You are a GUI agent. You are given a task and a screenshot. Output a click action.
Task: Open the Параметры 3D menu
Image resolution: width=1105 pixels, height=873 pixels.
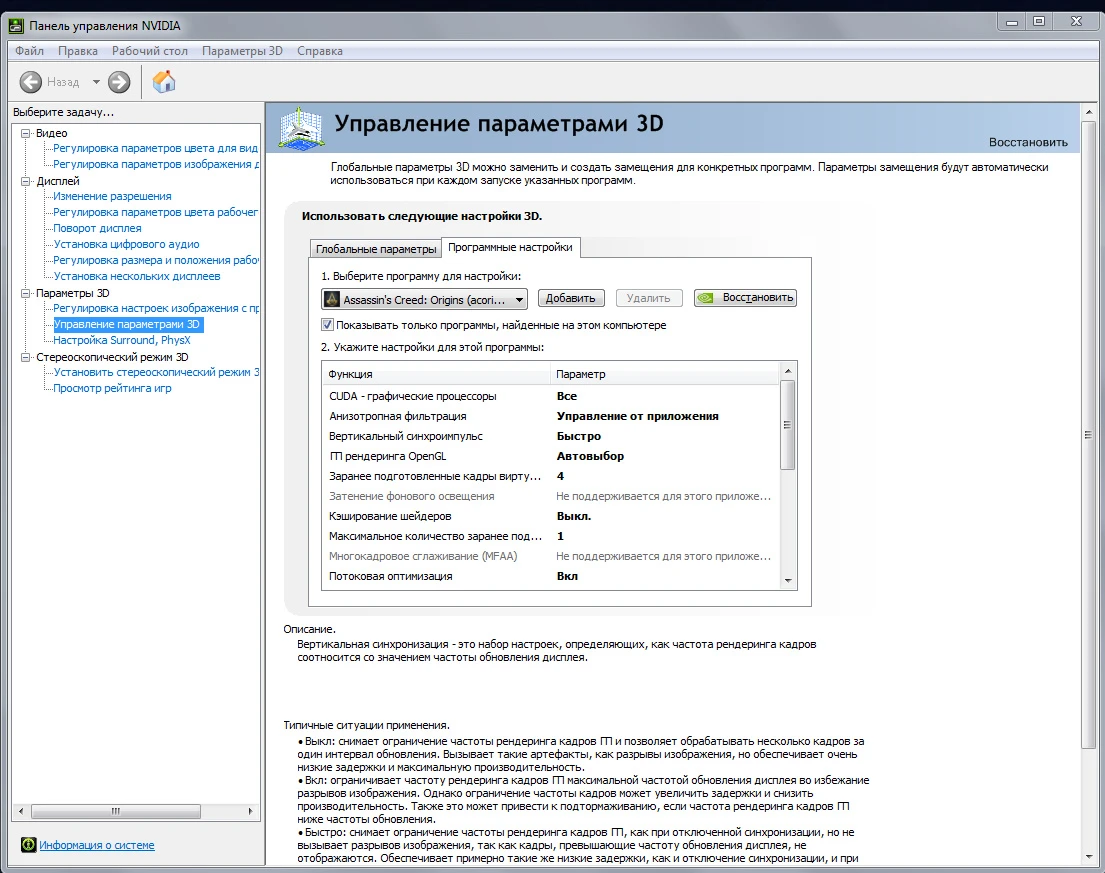(x=242, y=51)
